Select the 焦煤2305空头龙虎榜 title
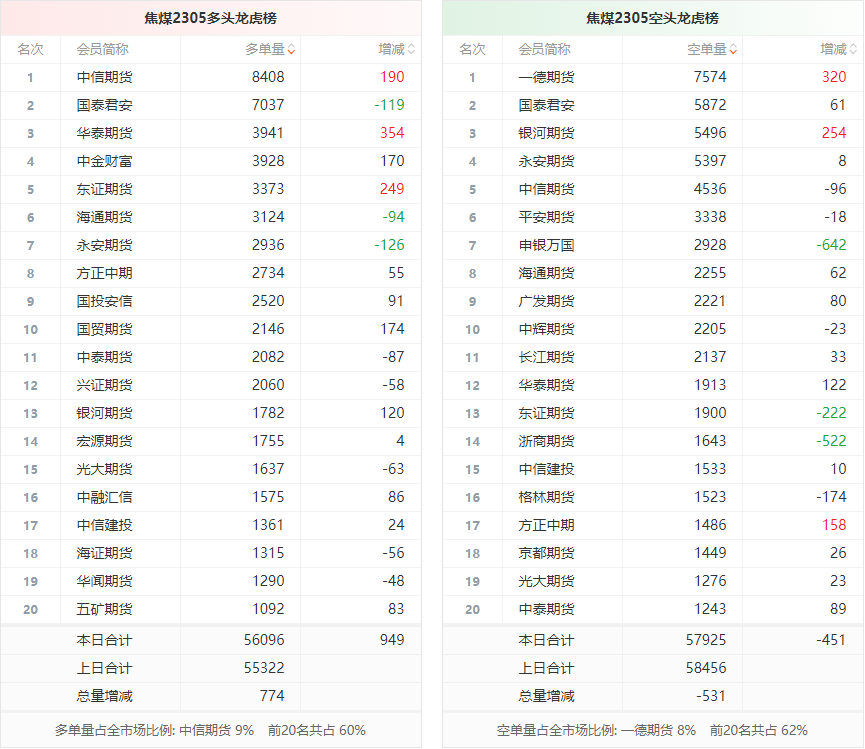This screenshot has height=749, width=865. coord(652,18)
